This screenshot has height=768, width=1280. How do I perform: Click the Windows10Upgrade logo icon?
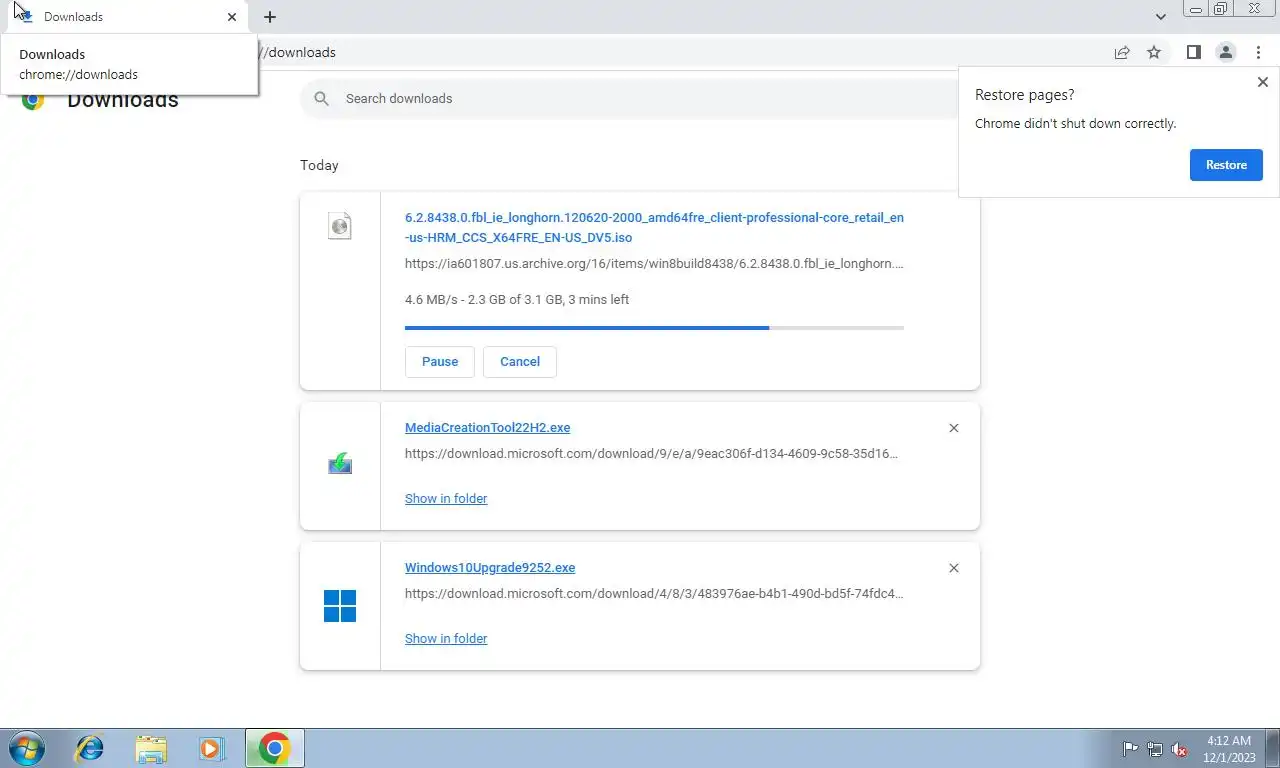click(x=340, y=605)
